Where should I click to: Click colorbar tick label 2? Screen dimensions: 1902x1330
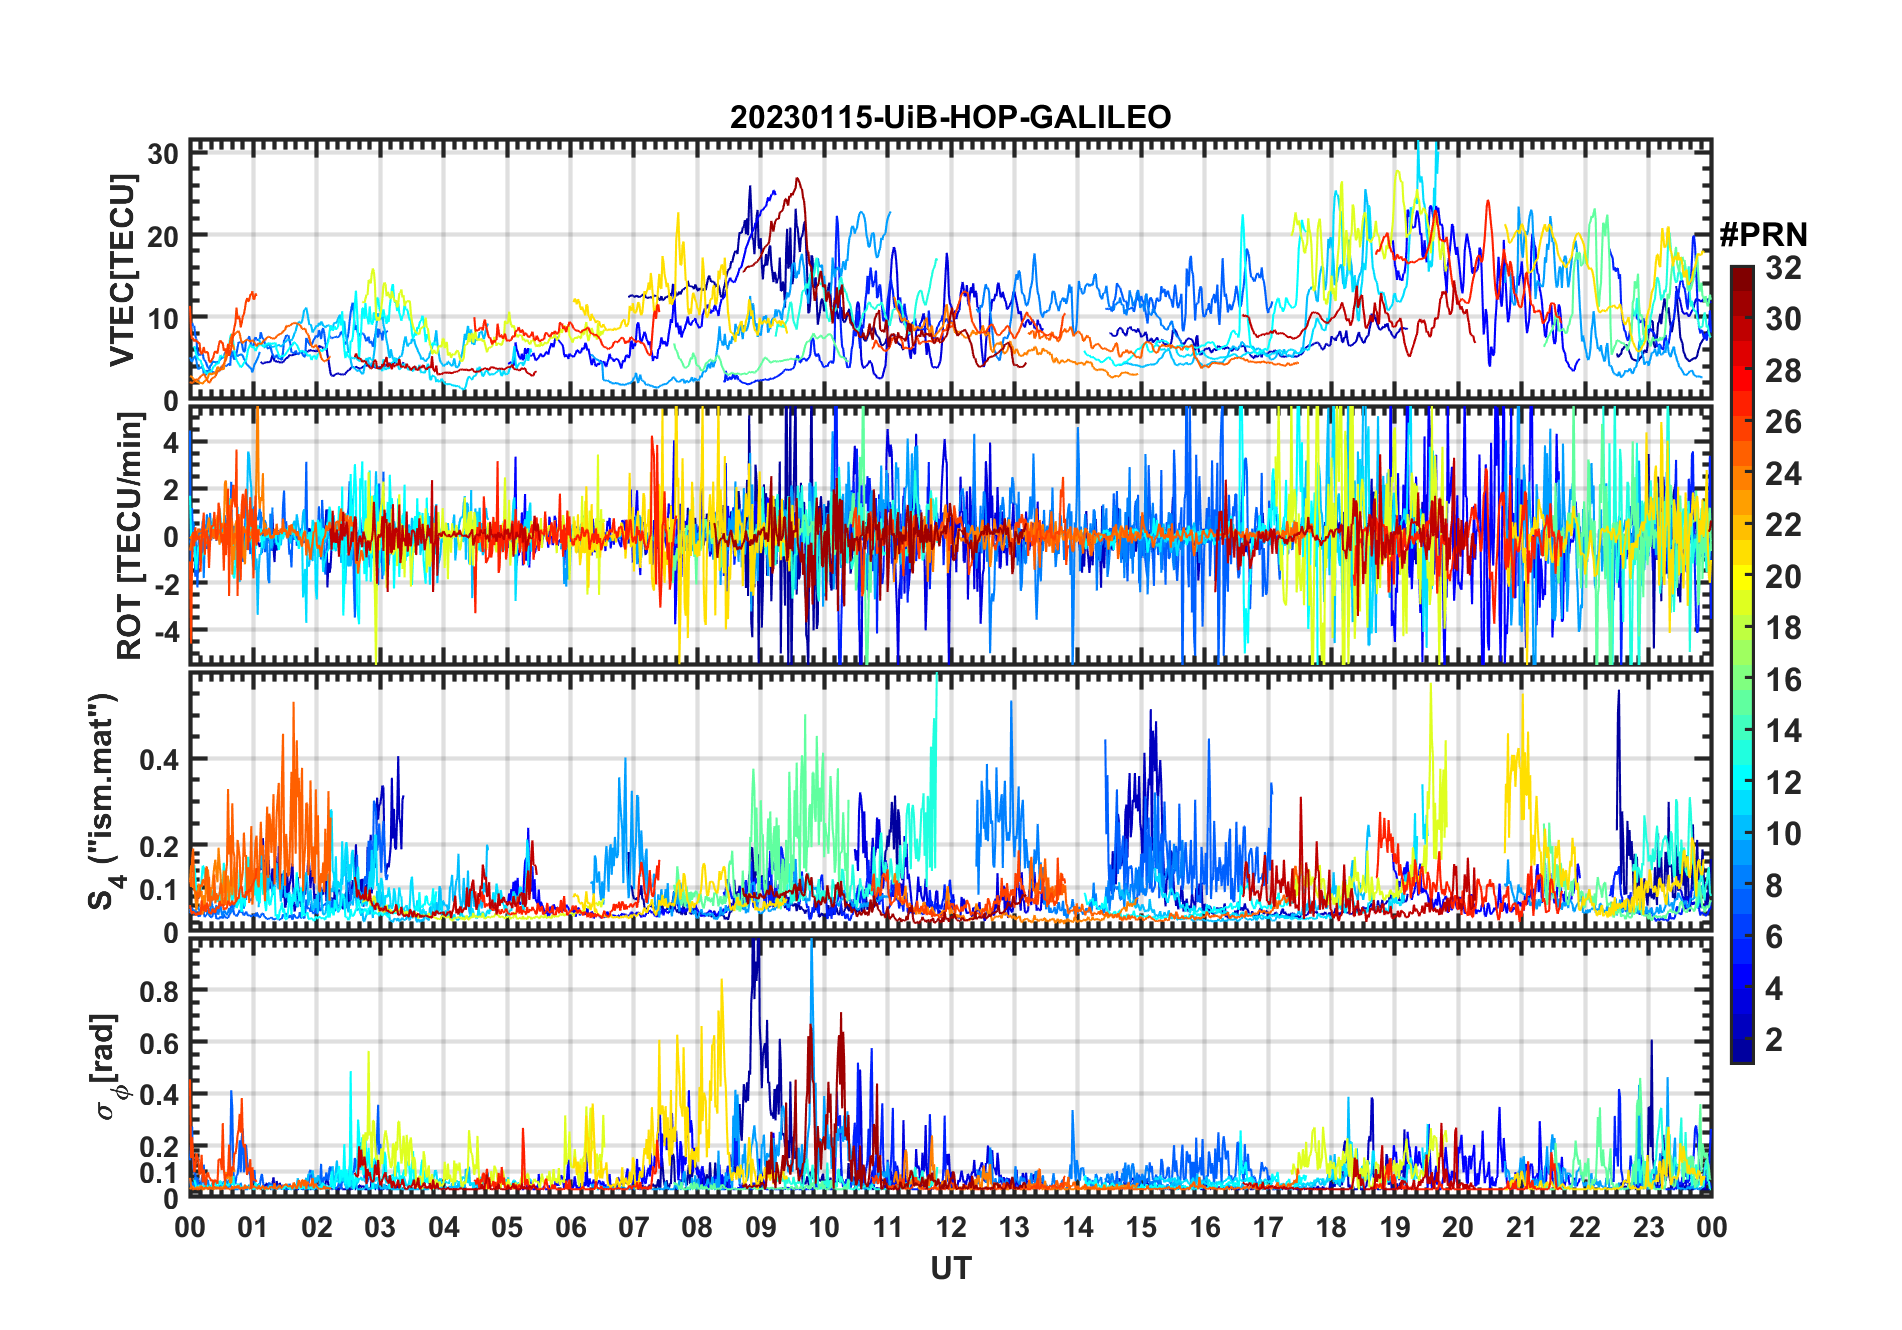click(1774, 1040)
